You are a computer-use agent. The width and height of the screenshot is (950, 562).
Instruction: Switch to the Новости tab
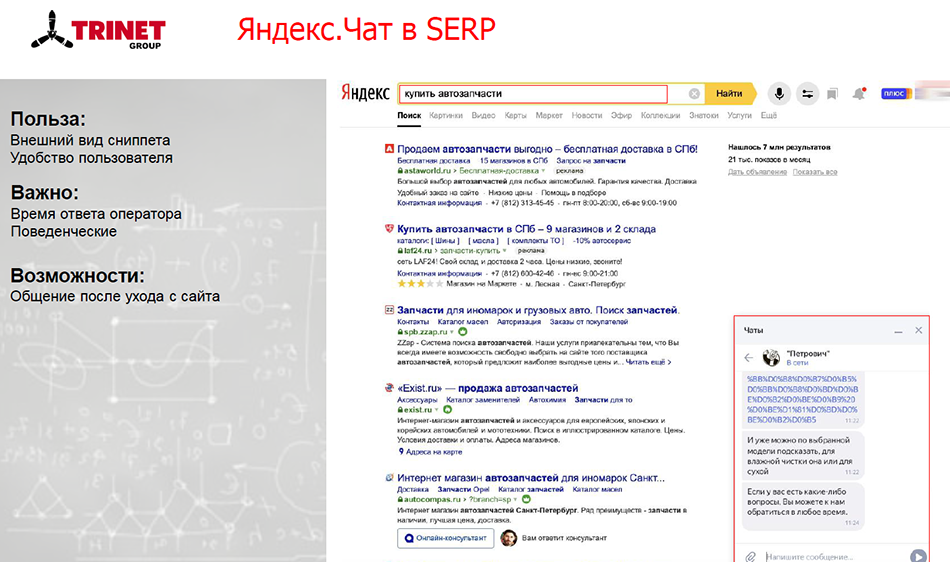586,115
